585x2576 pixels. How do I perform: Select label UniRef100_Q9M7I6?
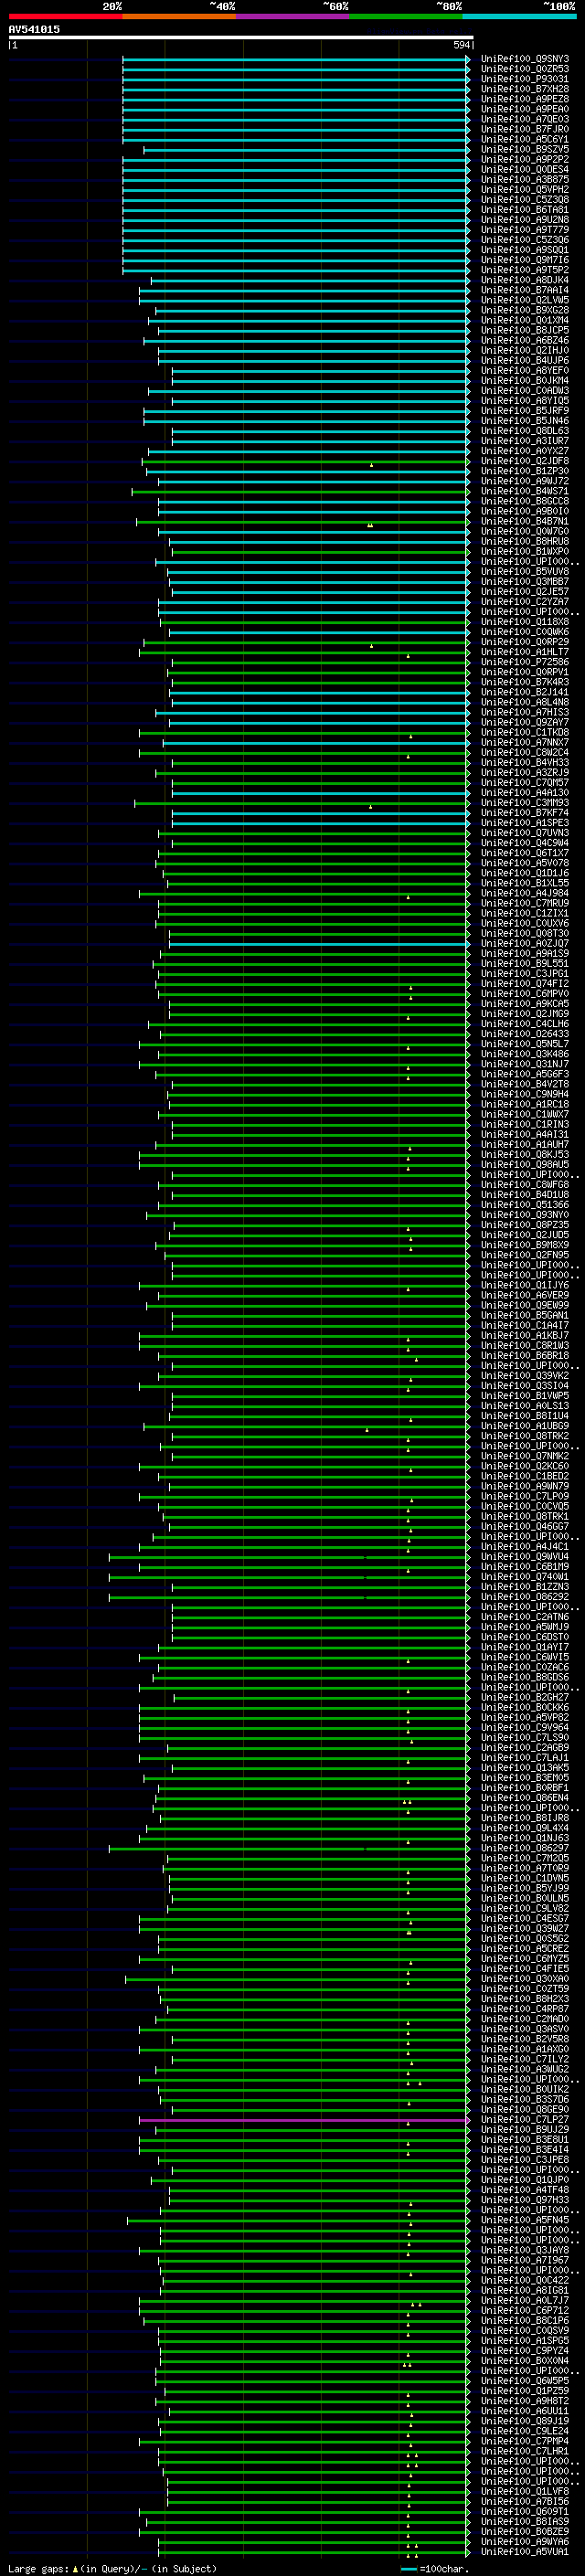coord(524,260)
